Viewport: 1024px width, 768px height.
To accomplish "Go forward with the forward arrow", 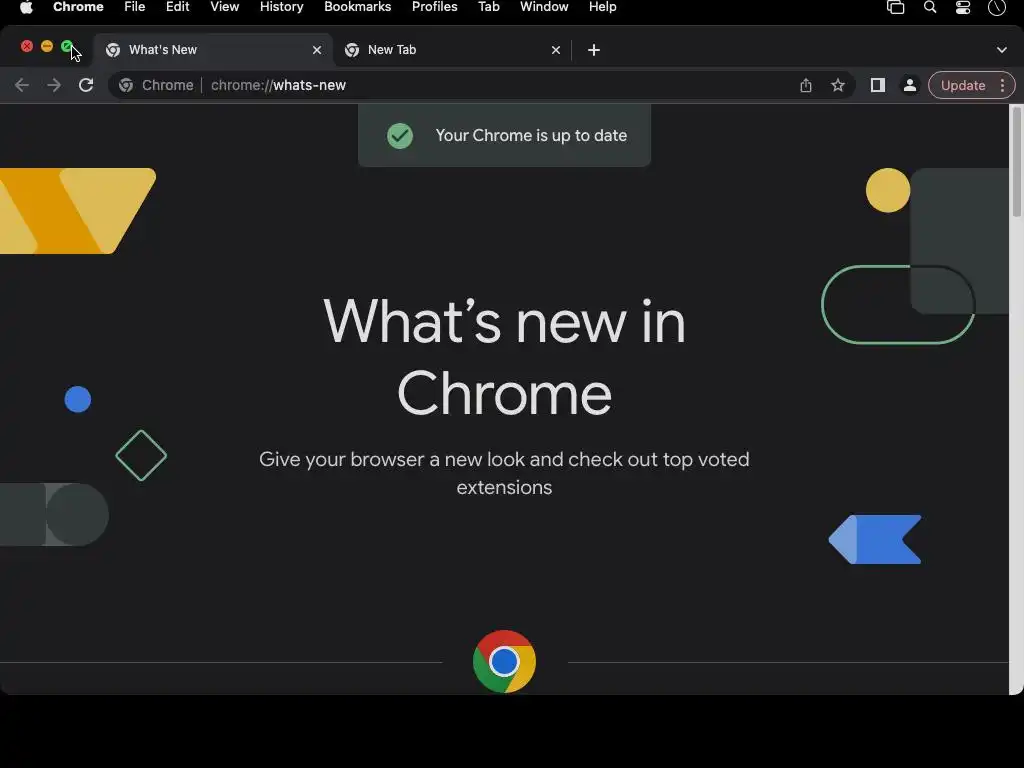I will pos(54,85).
